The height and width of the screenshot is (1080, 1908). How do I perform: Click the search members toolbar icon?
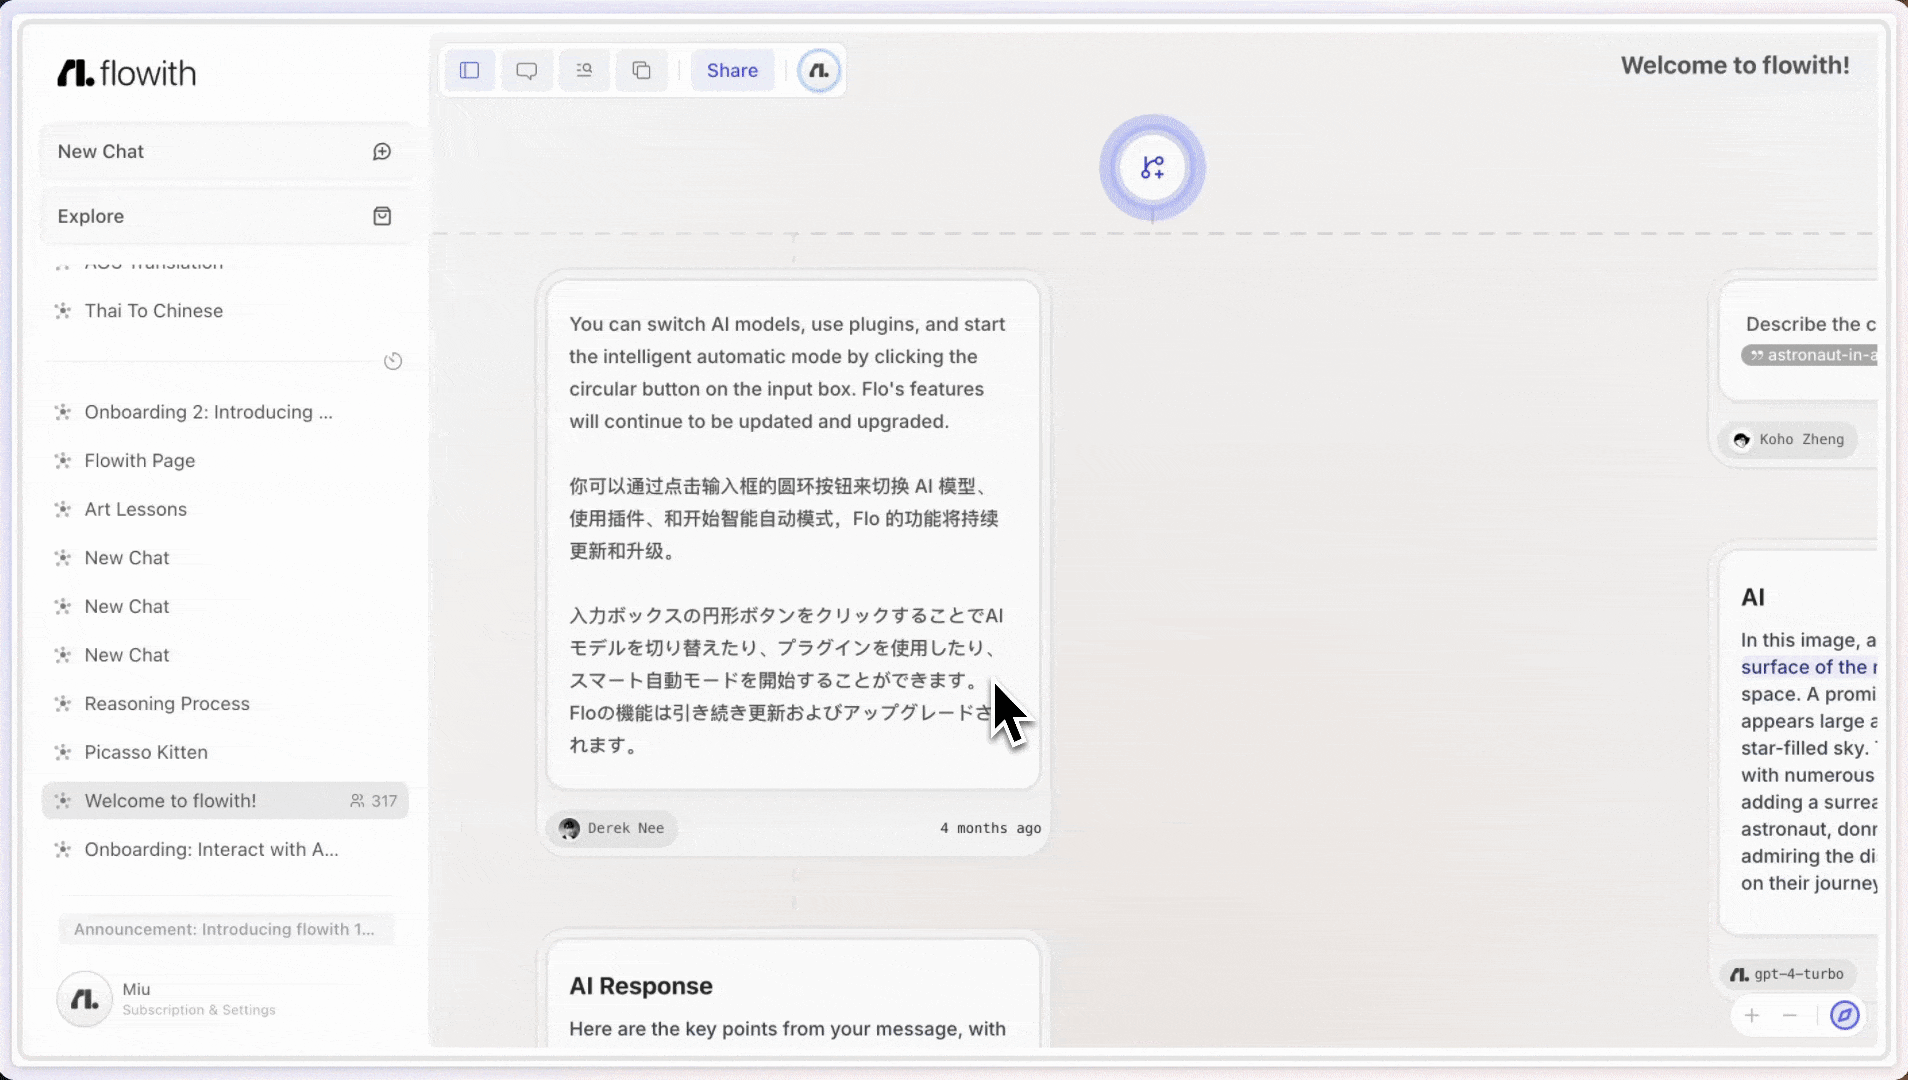point(584,70)
